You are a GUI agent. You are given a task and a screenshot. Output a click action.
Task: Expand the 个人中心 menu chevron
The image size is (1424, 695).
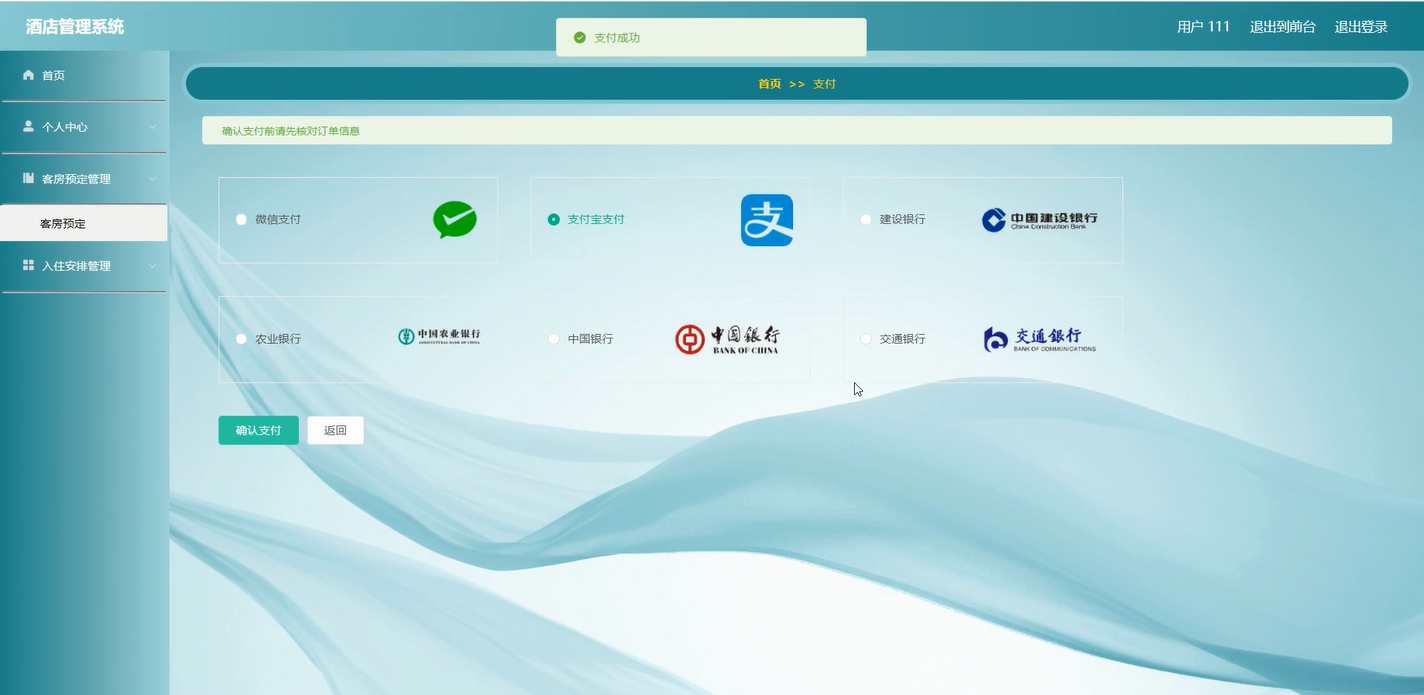point(152,127)
